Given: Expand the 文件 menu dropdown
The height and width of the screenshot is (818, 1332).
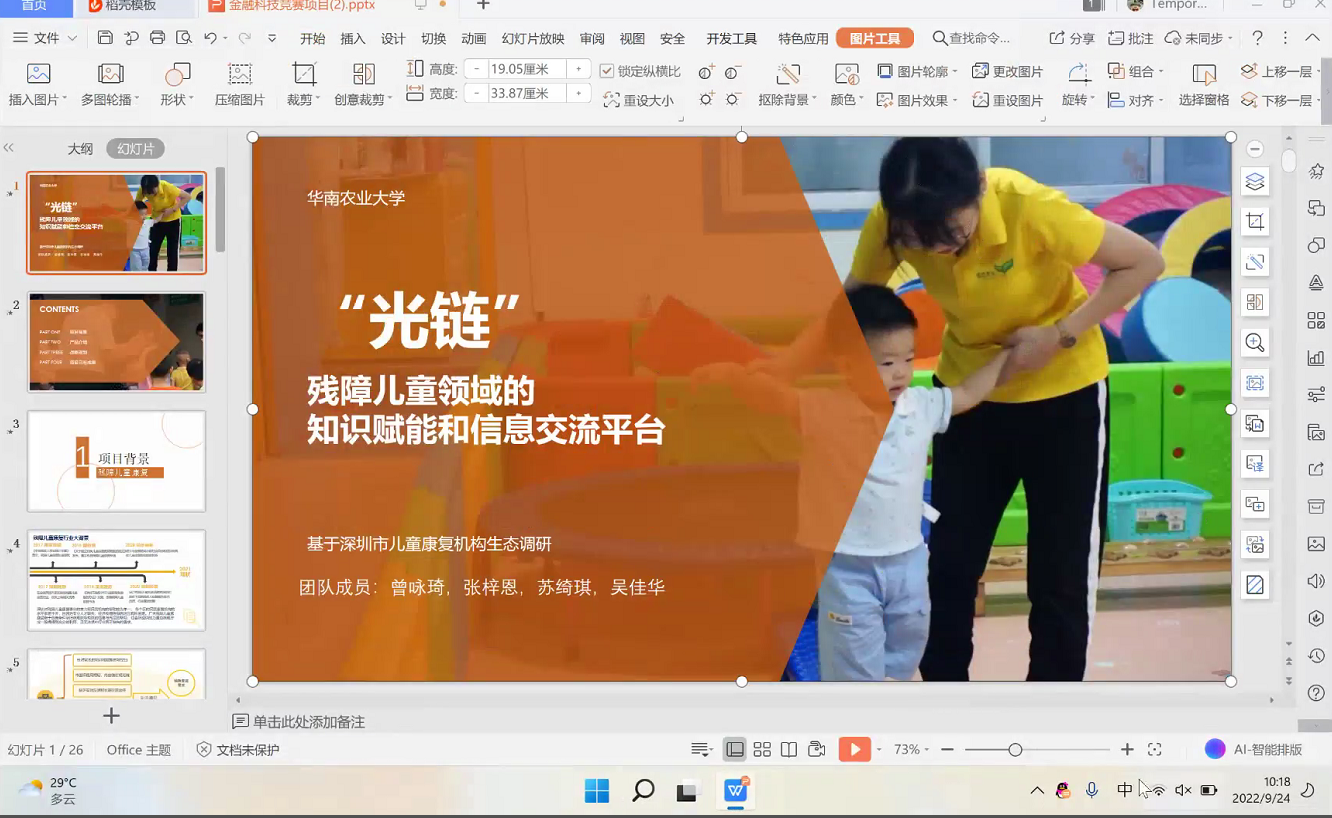Looking at the screenshot, I should (46, 38).
